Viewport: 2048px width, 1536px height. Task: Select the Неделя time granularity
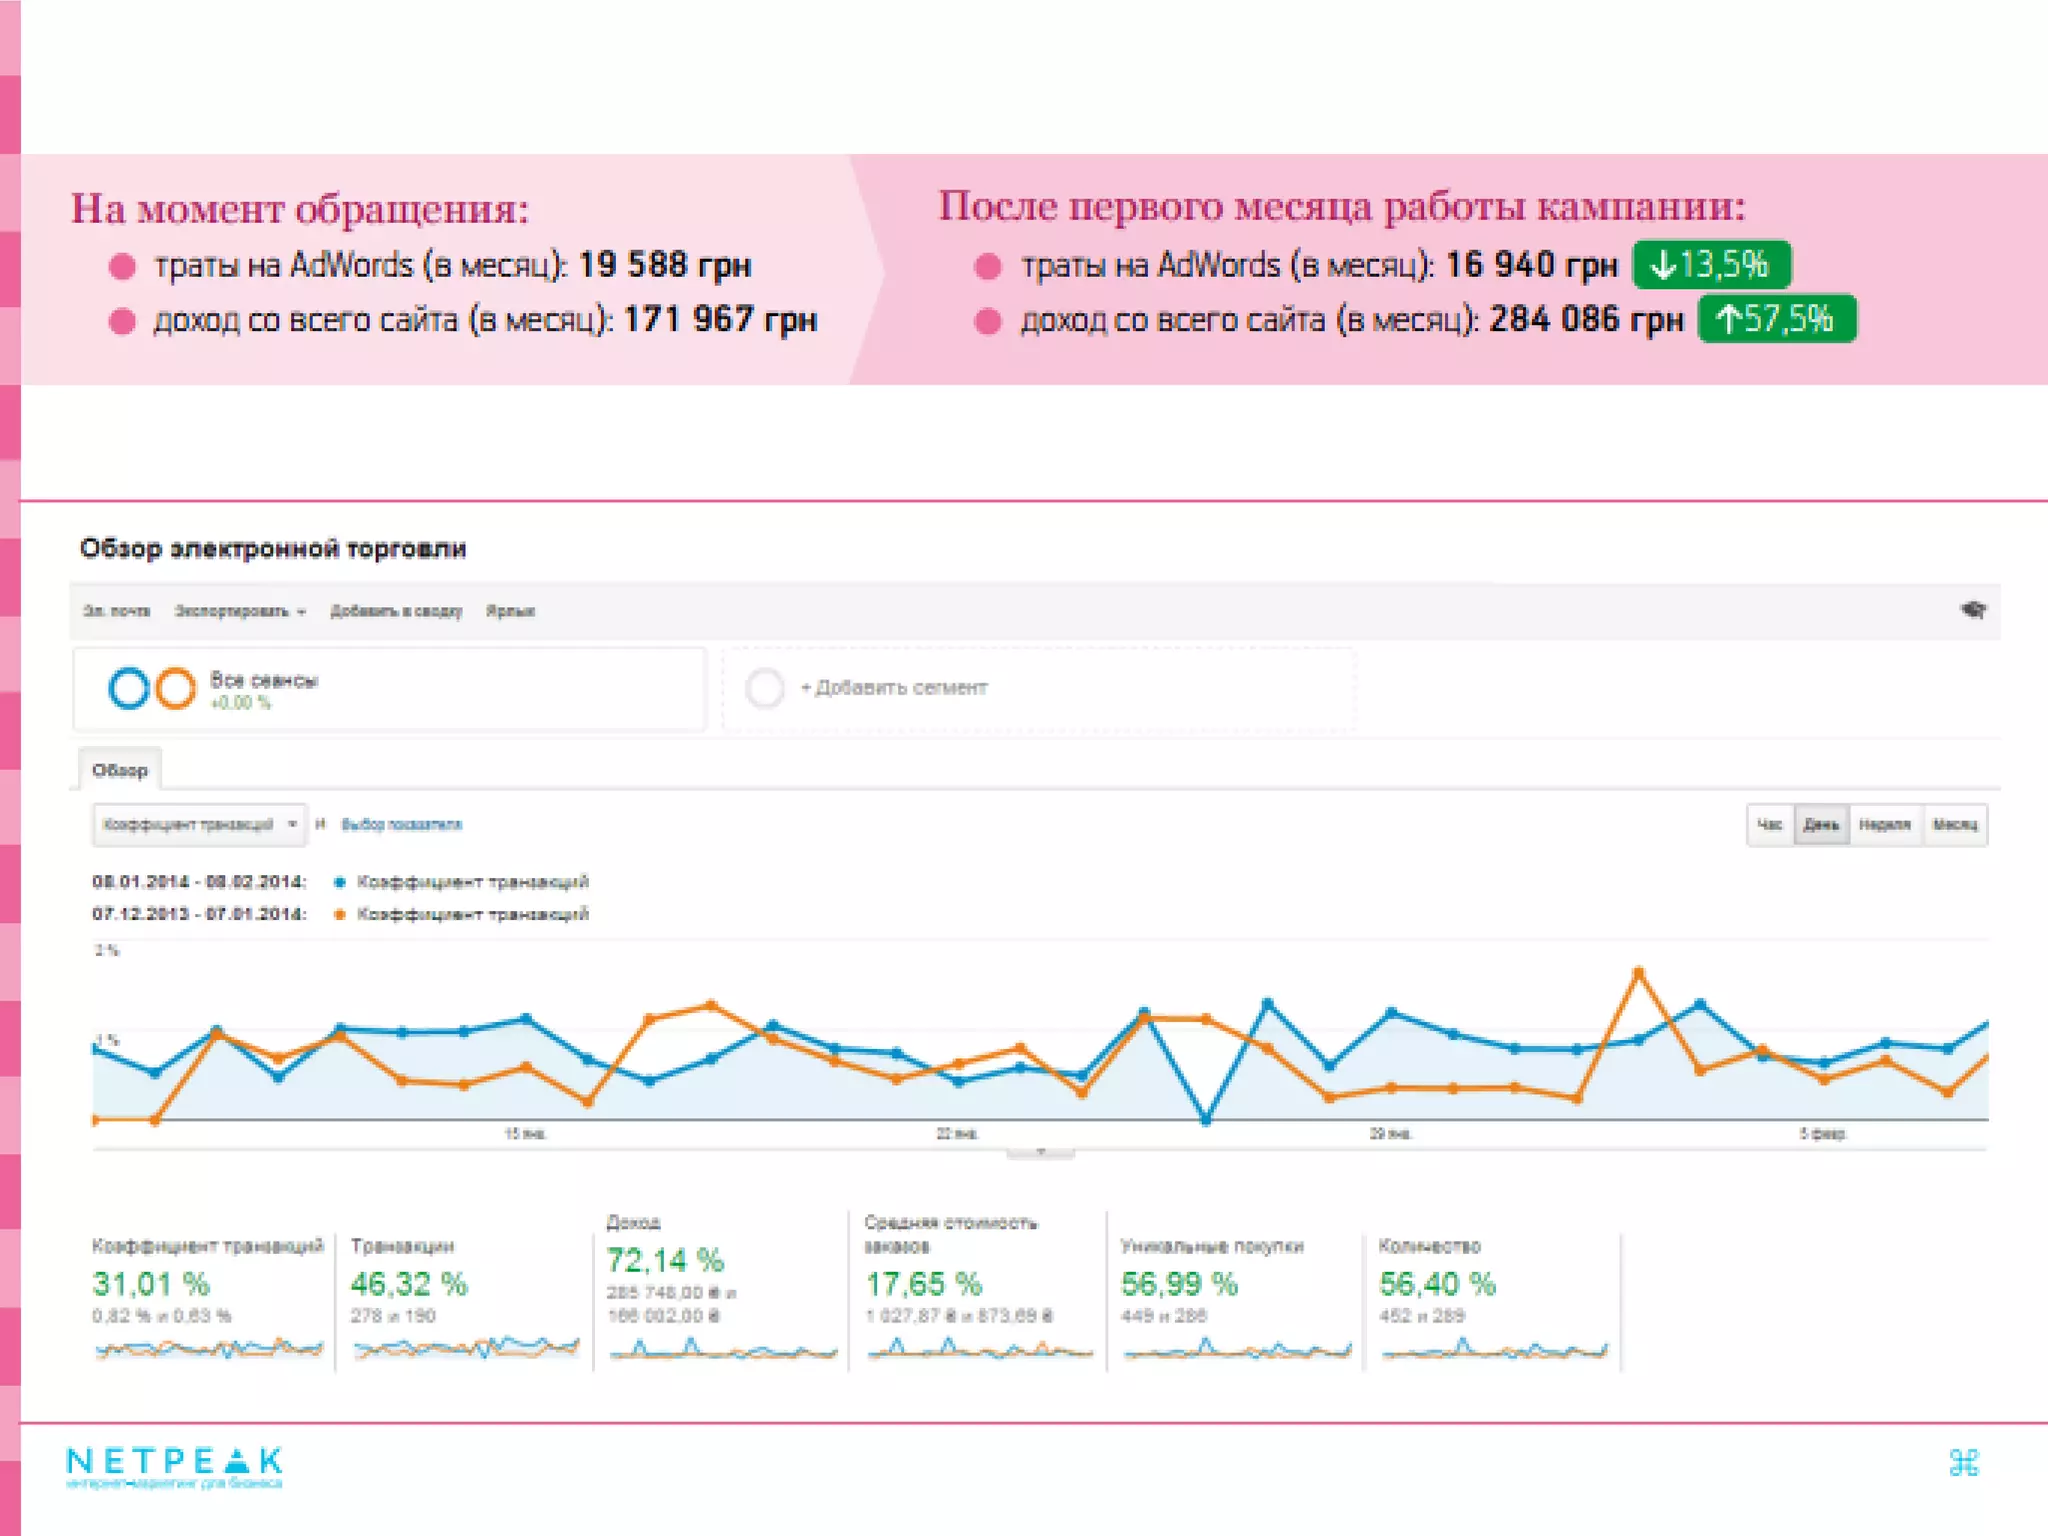point(1884,825)
